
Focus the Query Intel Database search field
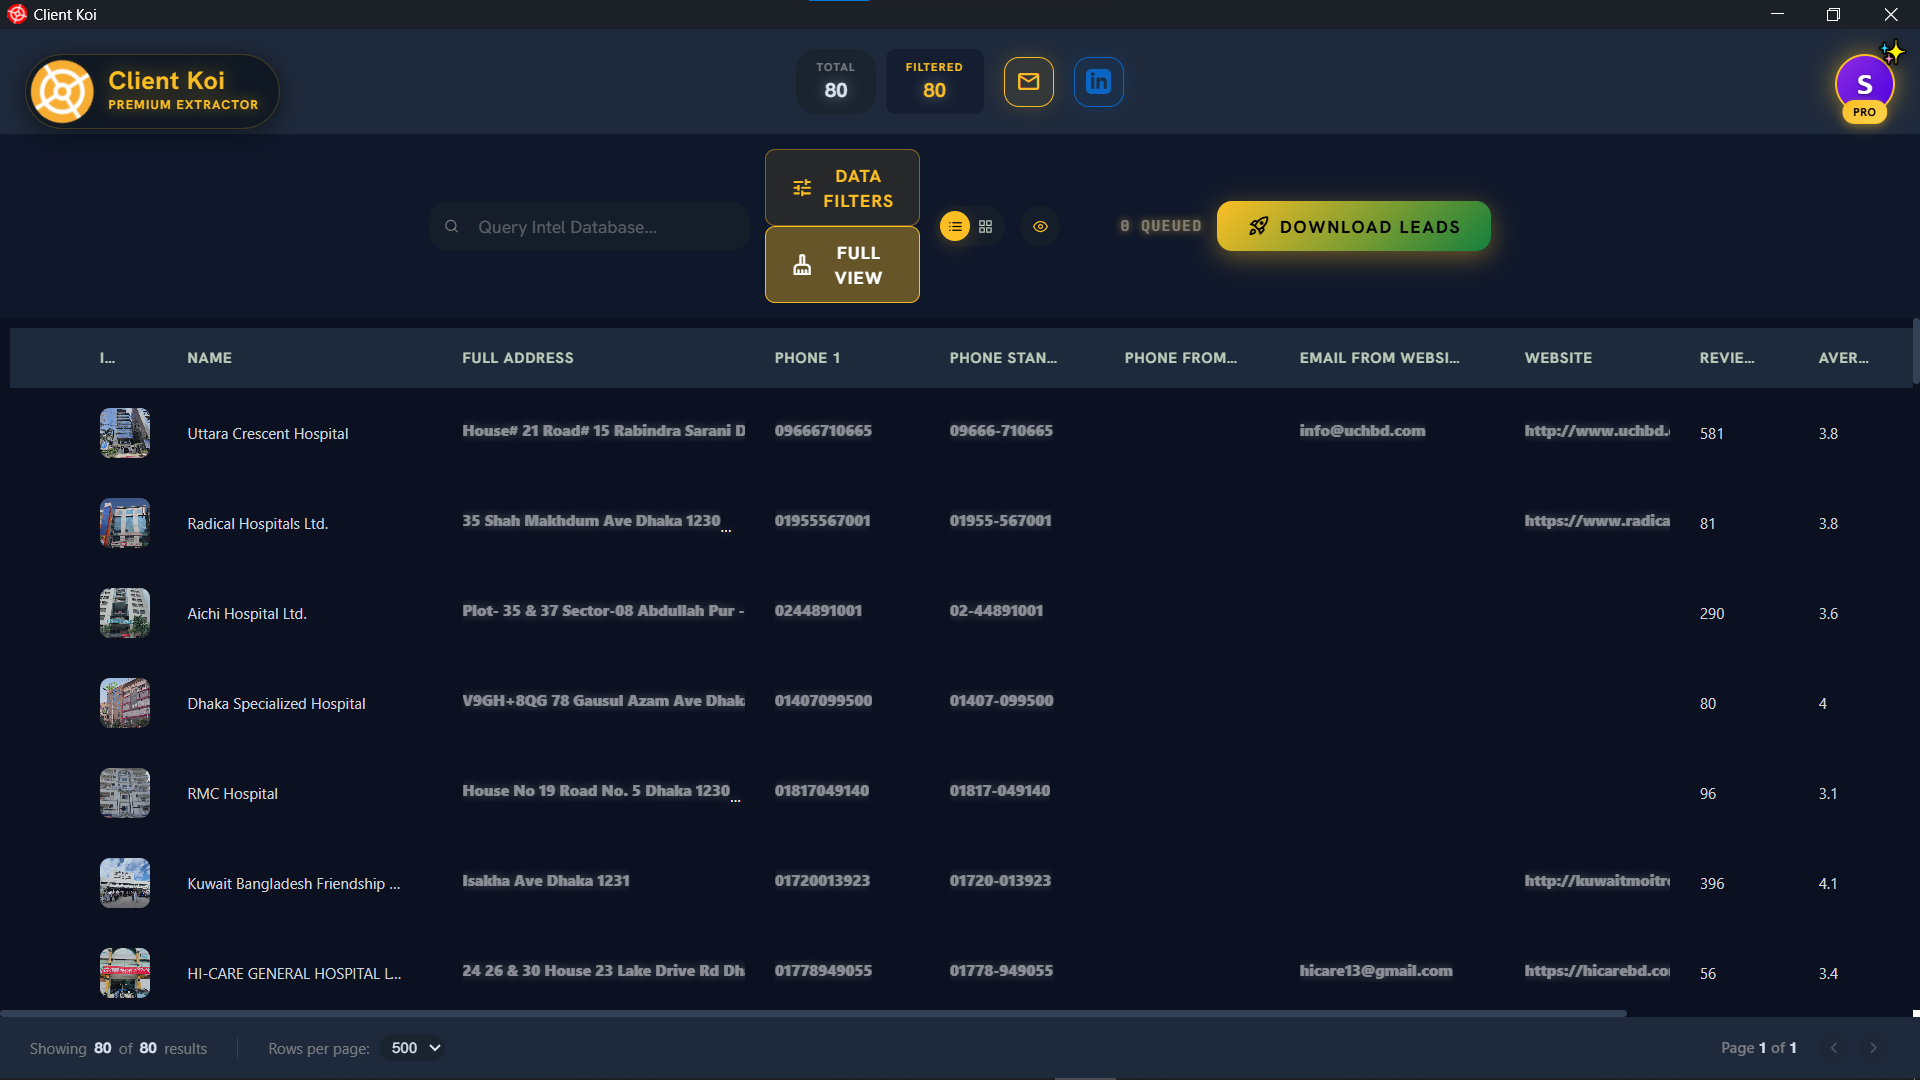coord(590,227)
